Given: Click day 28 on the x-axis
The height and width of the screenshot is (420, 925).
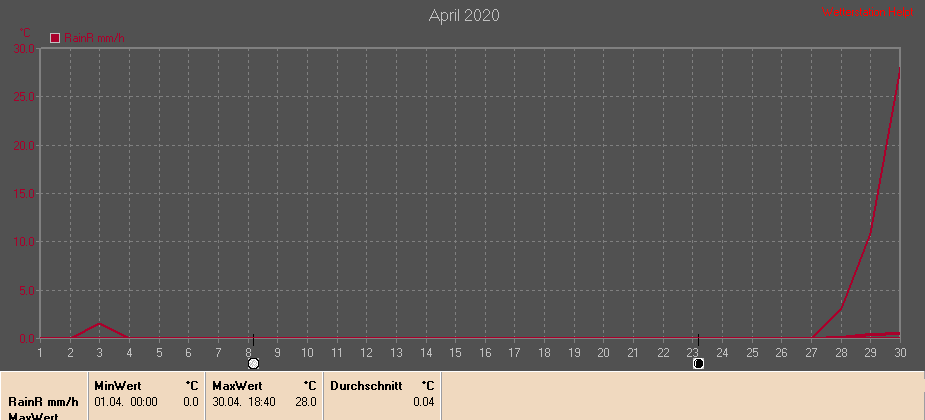Looking at the screenshot, I should (841, 353).
